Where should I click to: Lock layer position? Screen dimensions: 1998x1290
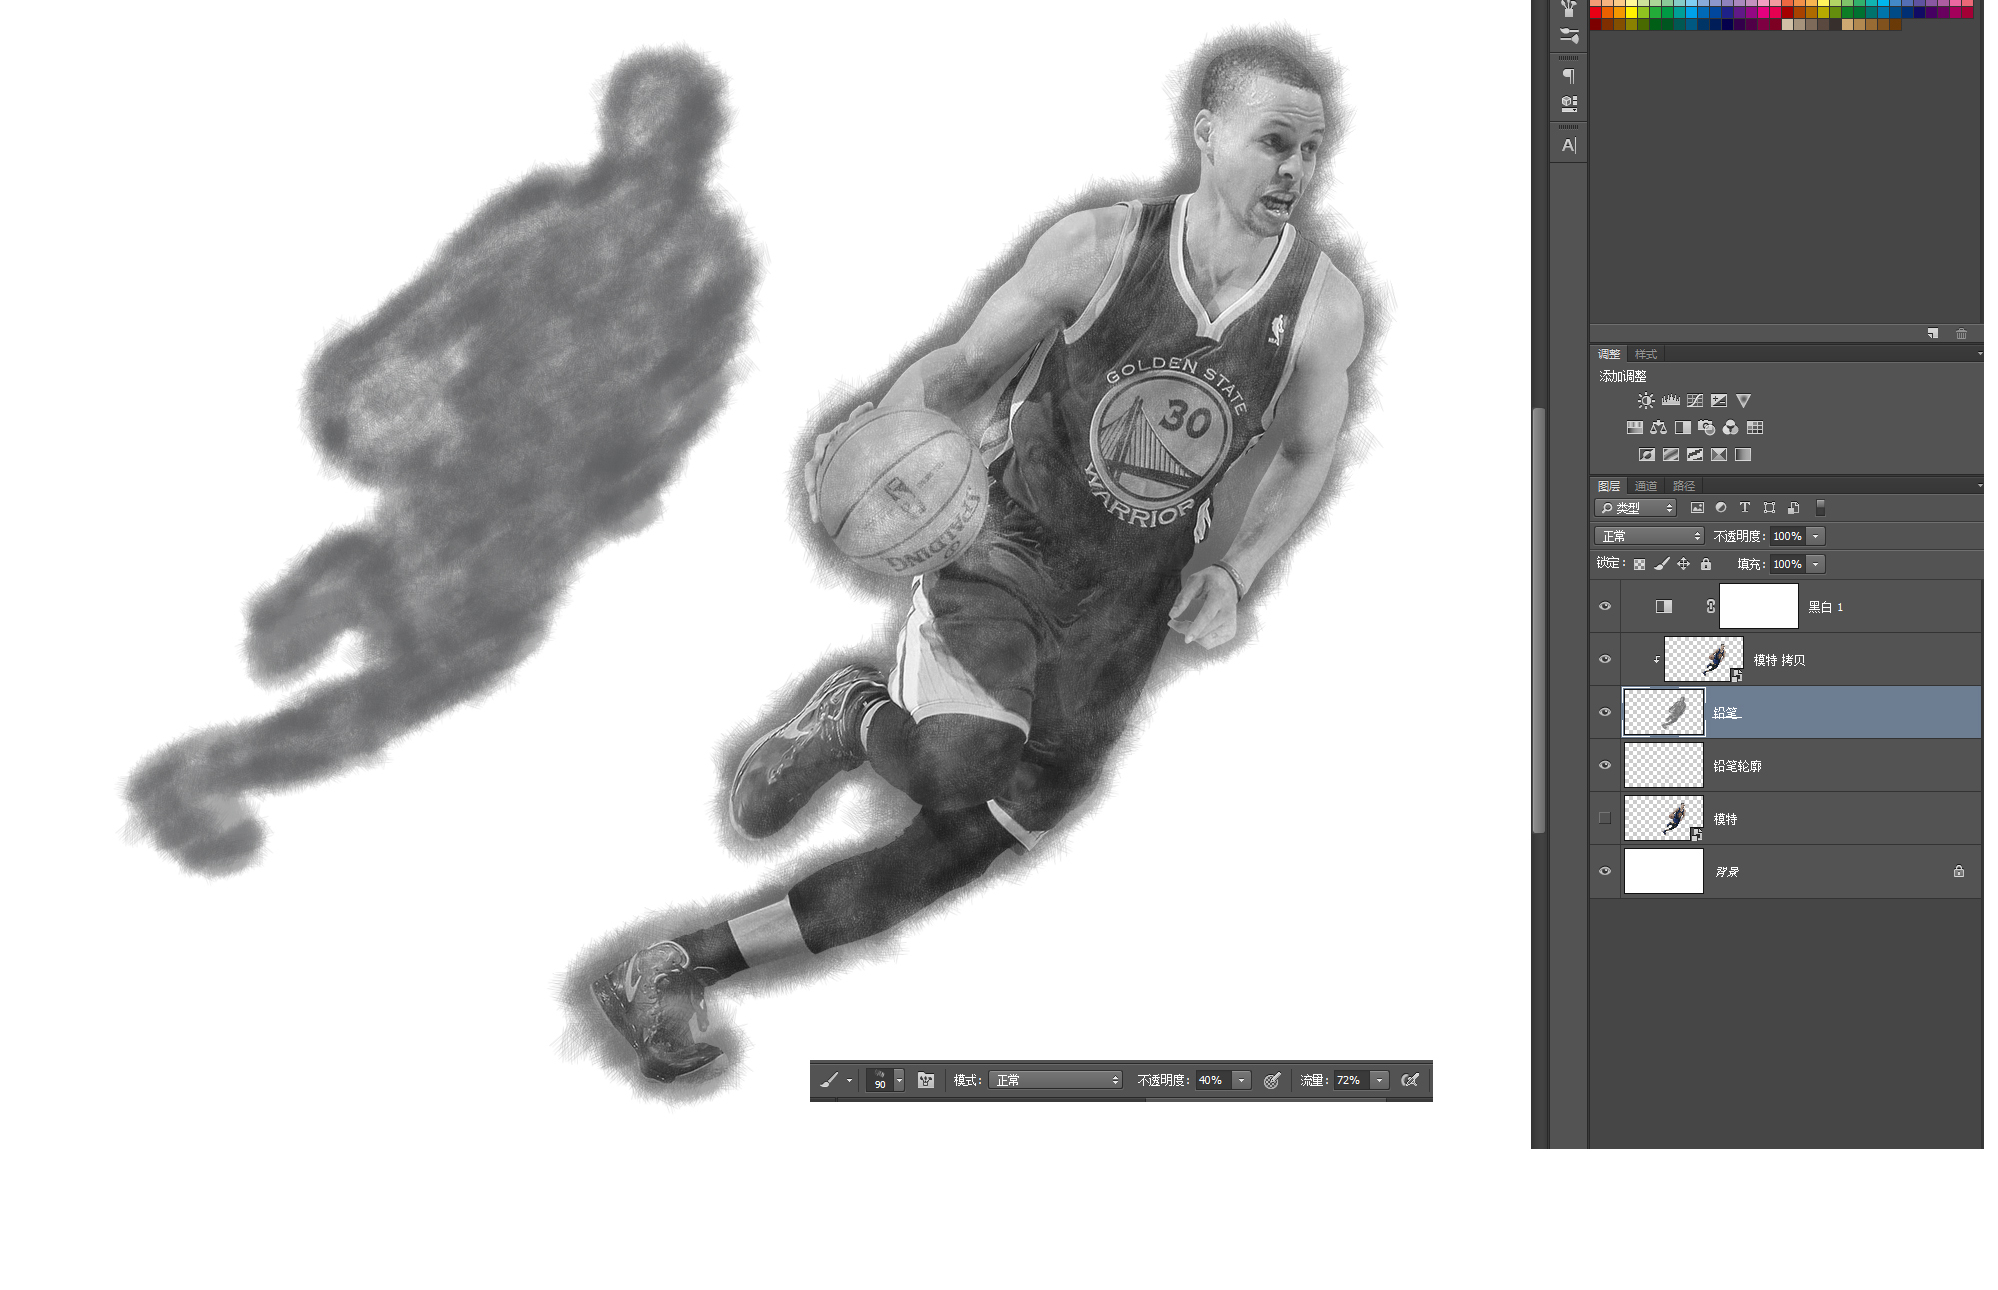tap(1683, 565)
